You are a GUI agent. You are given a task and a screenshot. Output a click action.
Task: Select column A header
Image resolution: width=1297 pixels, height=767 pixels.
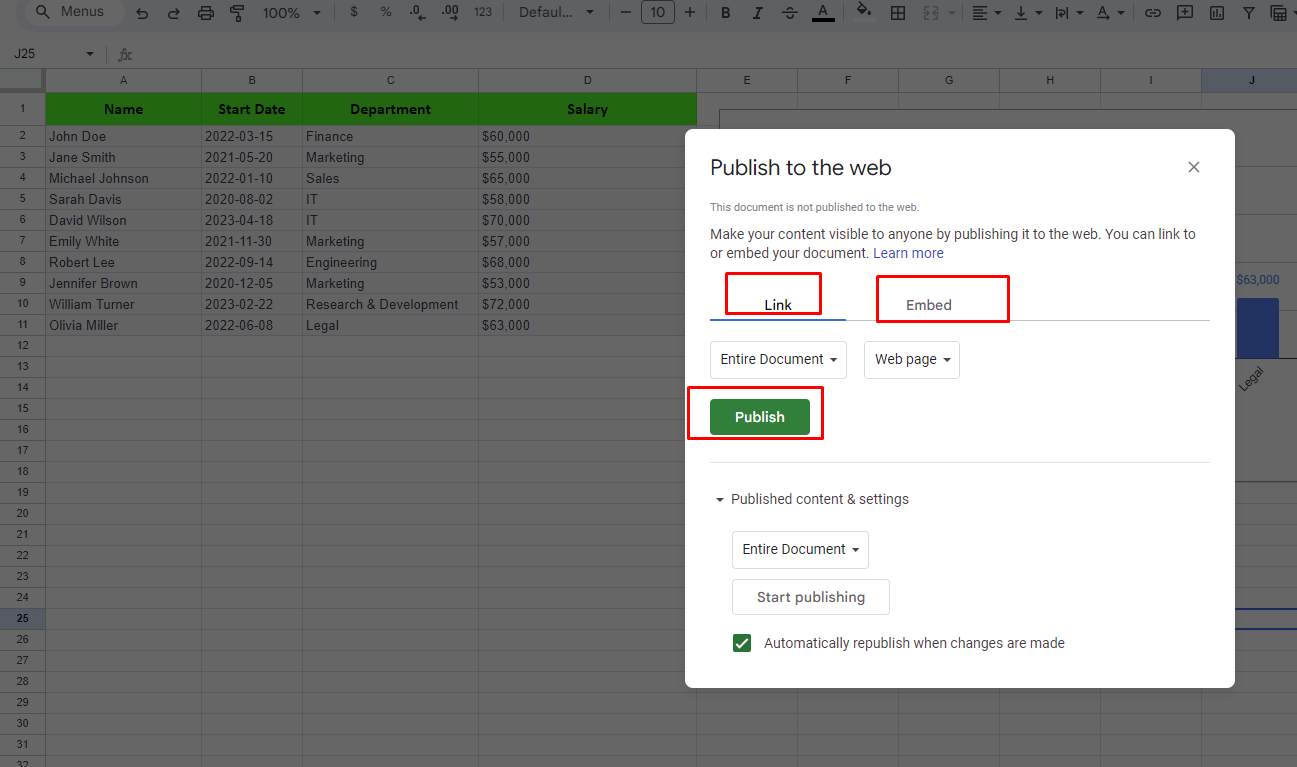click(124, 80)
